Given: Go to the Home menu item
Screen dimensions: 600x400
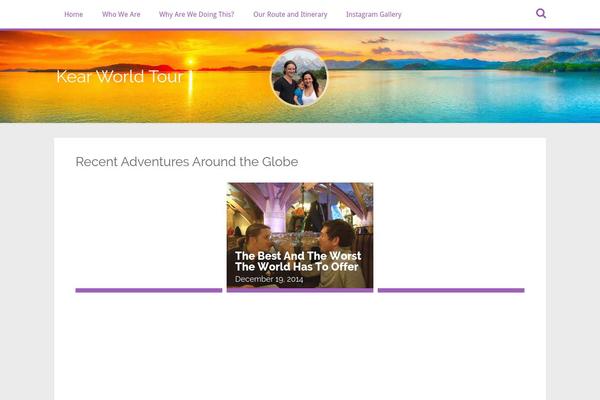Looking at the screenshot, I should (x=73, y=15).
